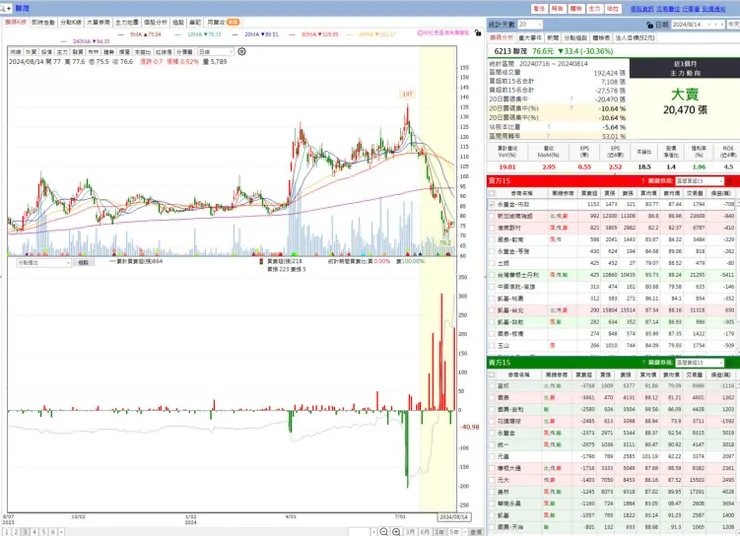The width and height of the screenshot is (740, 536).
Task: Click the pink circle K-line color hint icon
Action: pos(420,33)
